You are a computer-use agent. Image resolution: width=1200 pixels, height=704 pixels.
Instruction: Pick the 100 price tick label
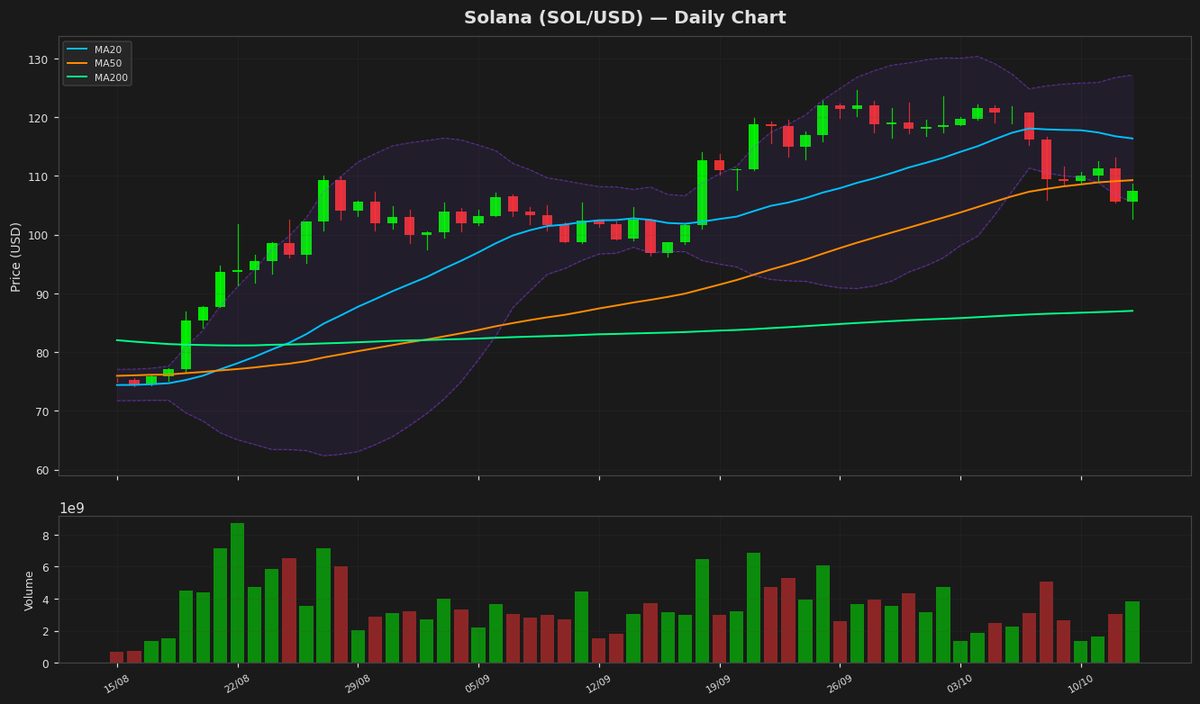point(38,236)
